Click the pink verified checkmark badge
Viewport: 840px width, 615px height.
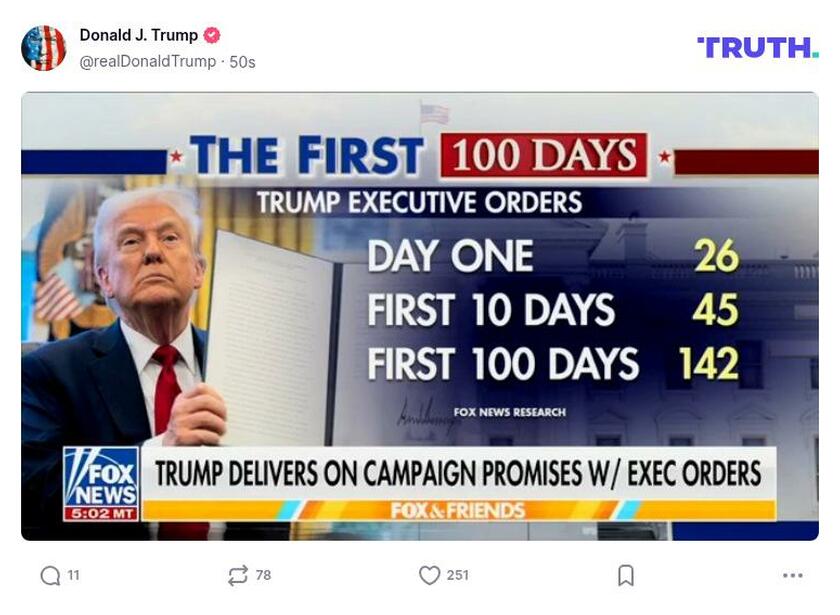pyautogui.click(x=209, y=31)
